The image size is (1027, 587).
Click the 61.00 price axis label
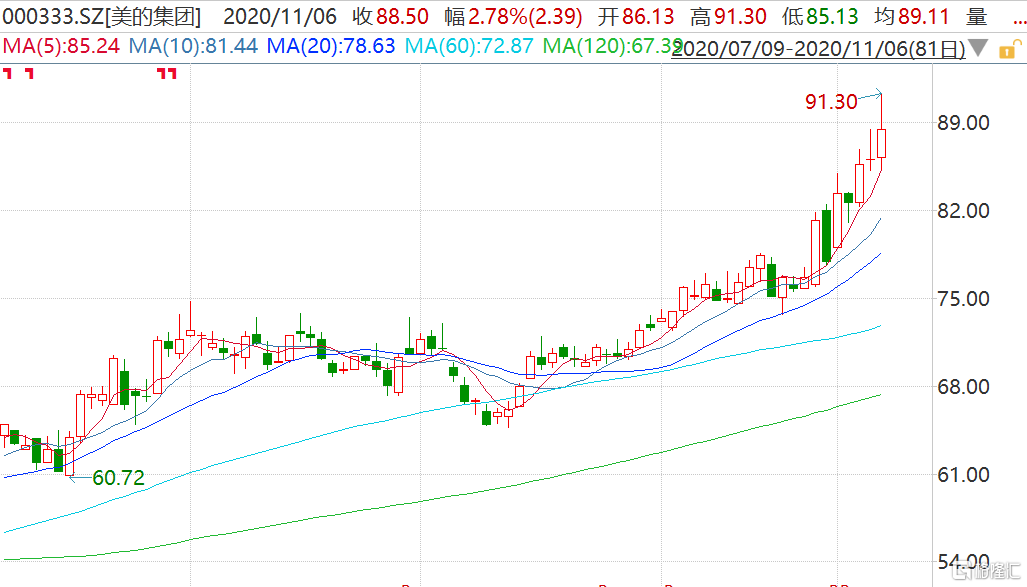(963, 474)
